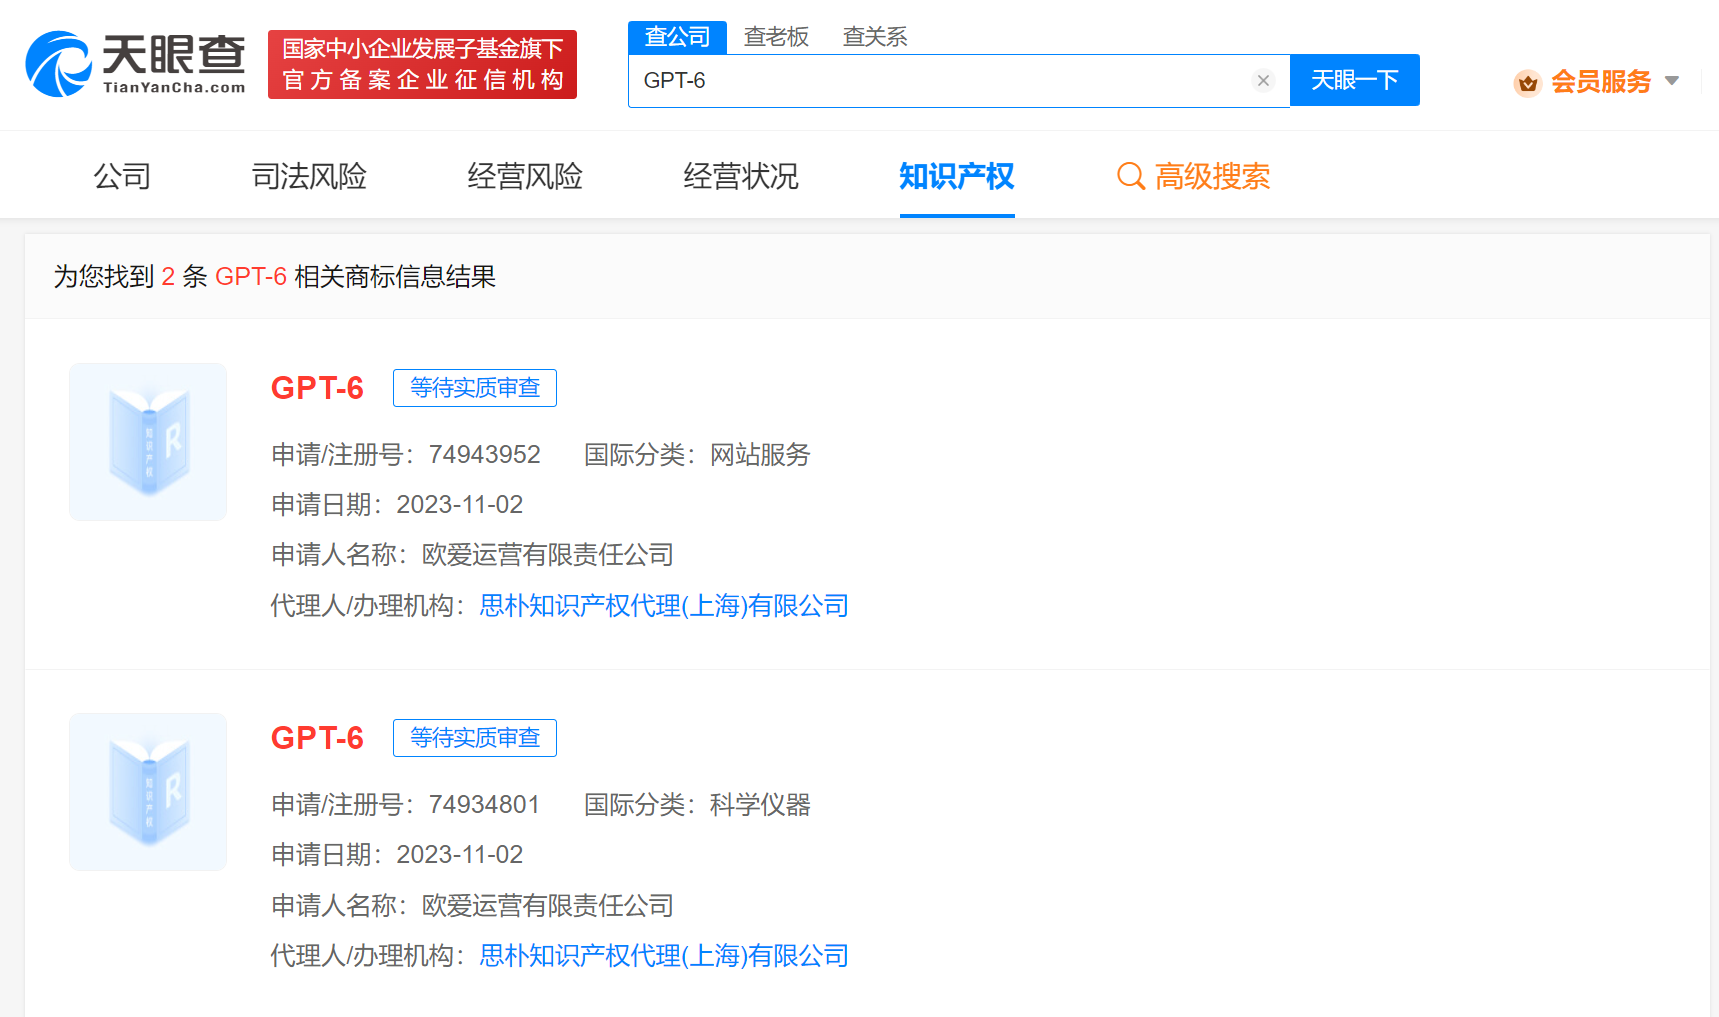Select the 查关系 search tab
The width and height of the screenshot is (1719, 1017).
(x=875, y=37)
